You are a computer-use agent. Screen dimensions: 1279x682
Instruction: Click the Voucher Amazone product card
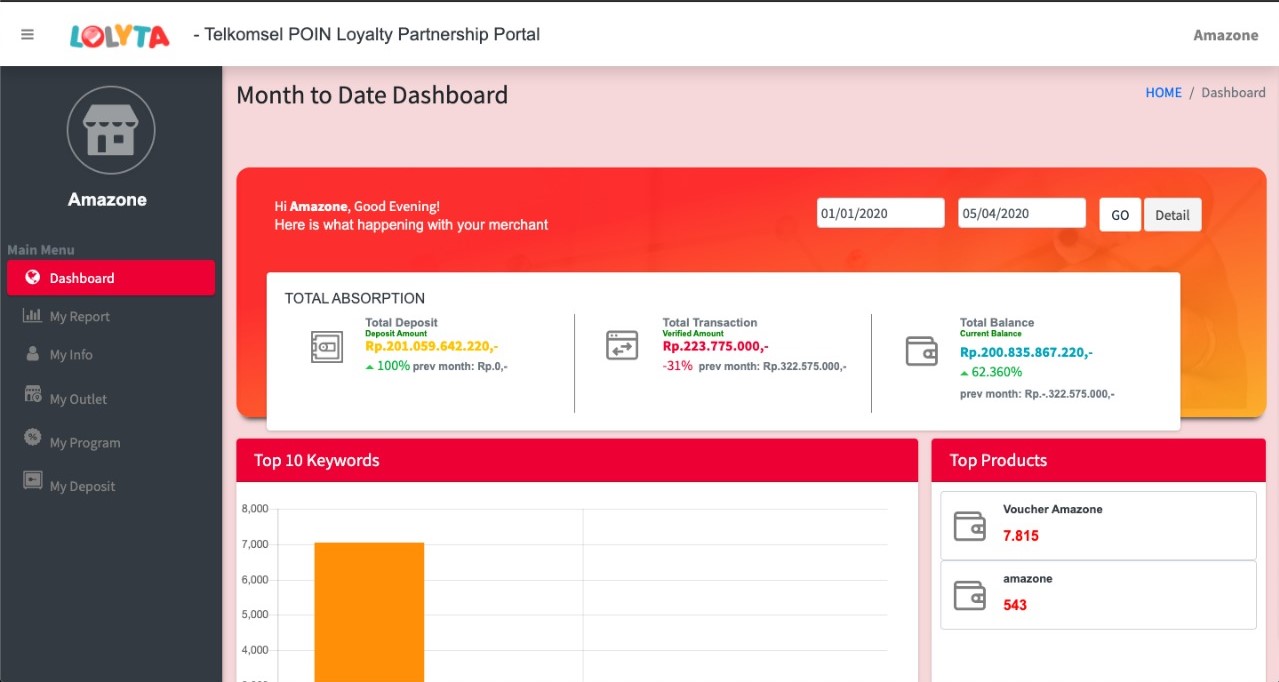1098,525
